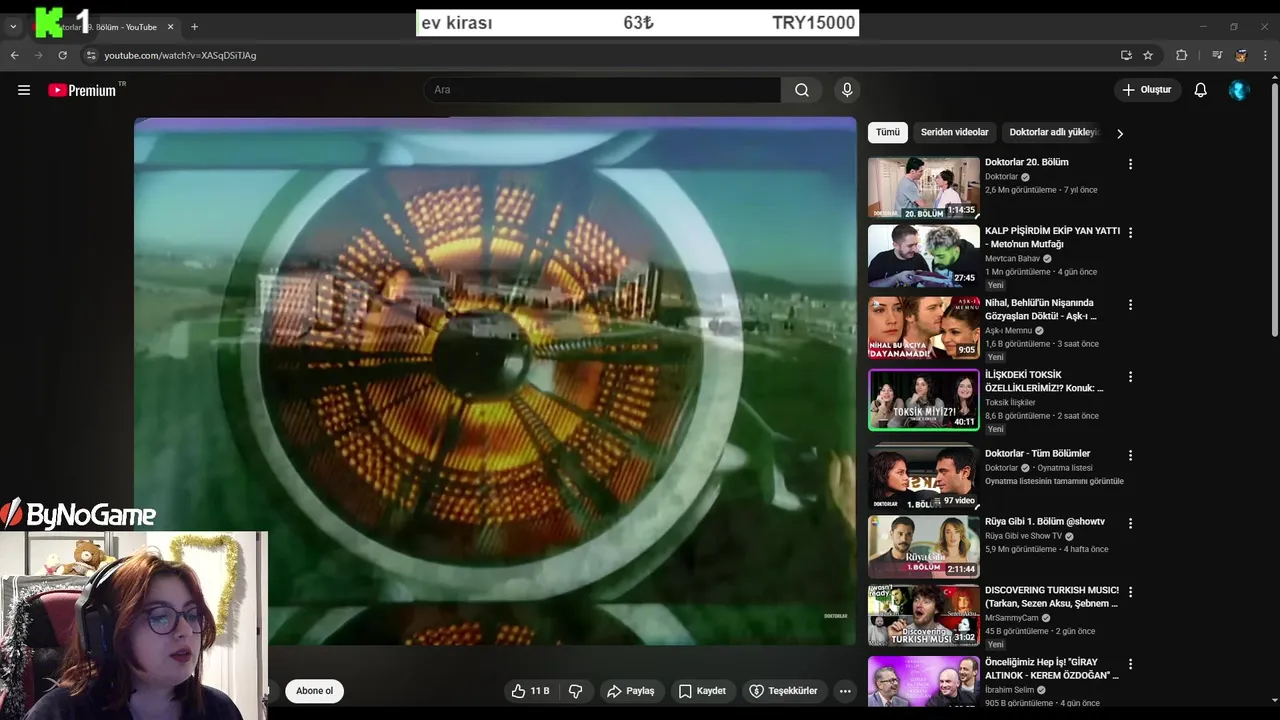The image size is (1280, 720).
Task: Open TOKSİK MİYİZ video thumbnail
Action: [924, 400]
